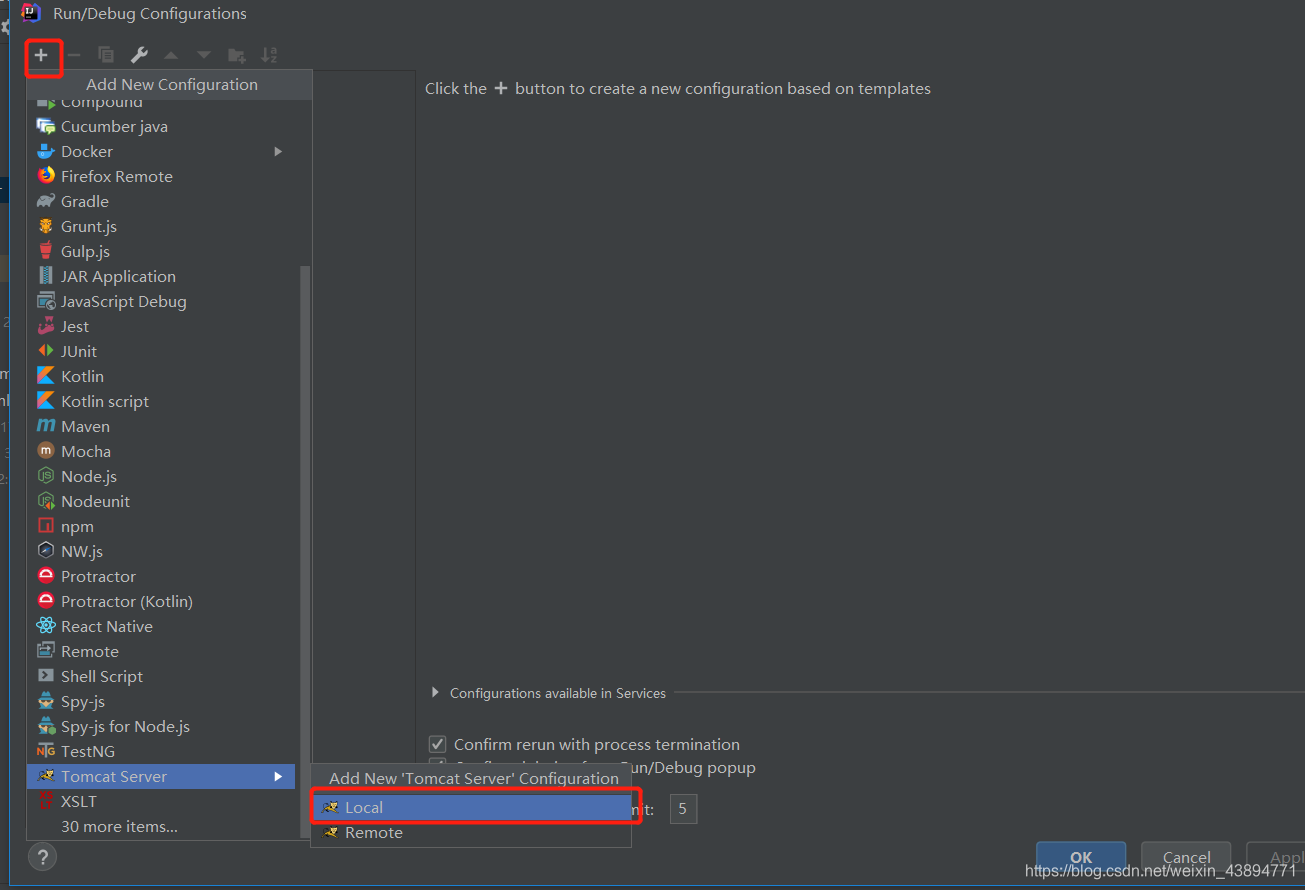
Task: Click the Copy Configuration toolbar icon
Action: click(106, 55)
